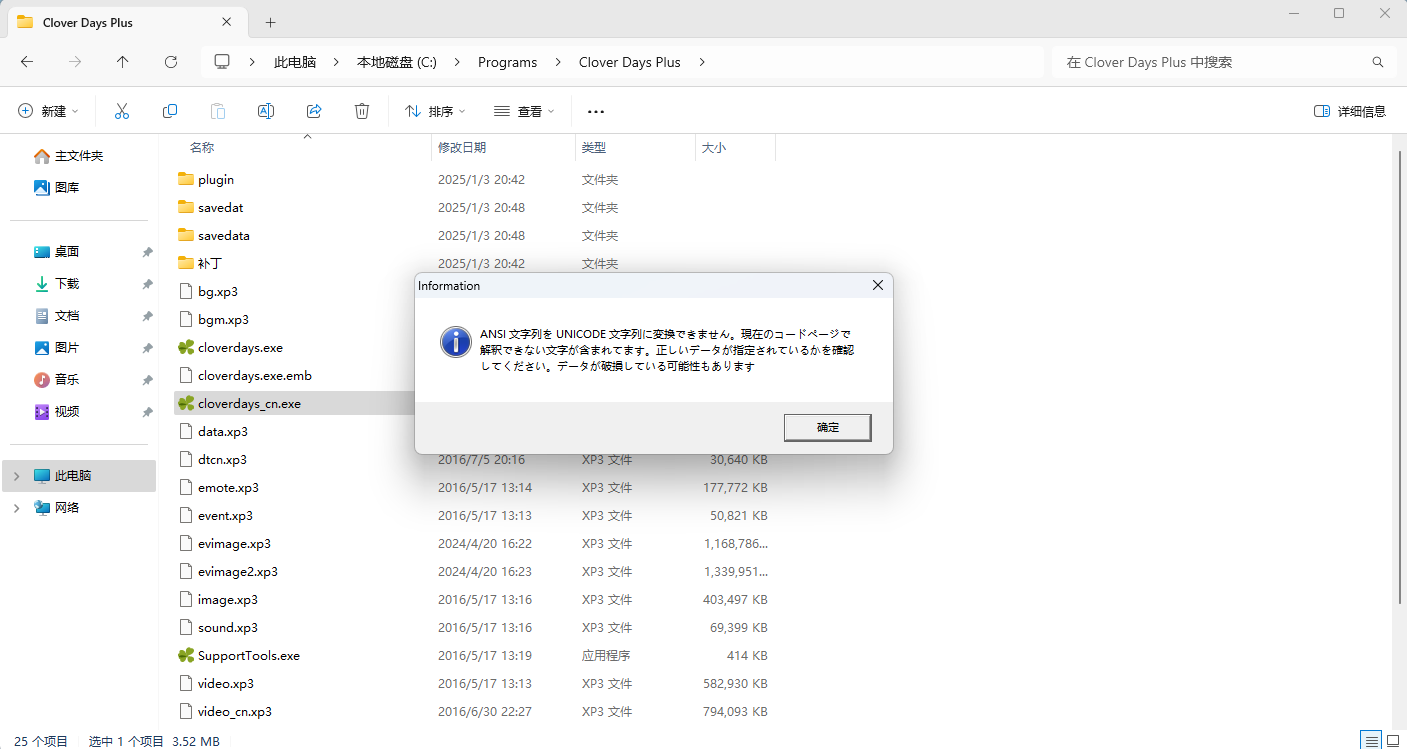Click the search magnifier icon
This screenshot has width=1407, height=749.
point(1378,62)
